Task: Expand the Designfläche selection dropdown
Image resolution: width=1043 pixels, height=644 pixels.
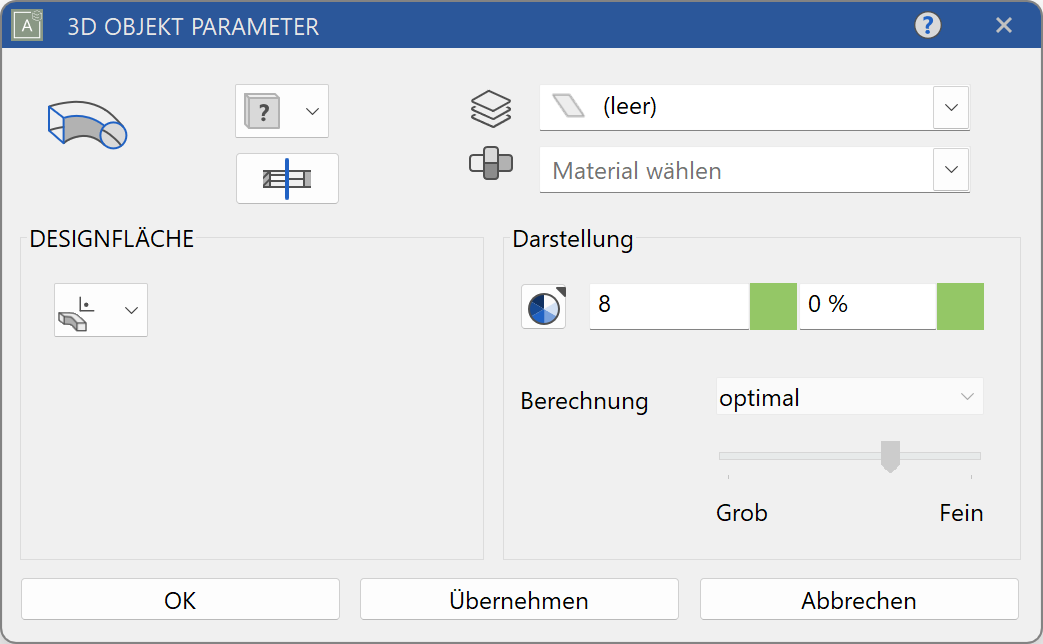Action: 130,310
